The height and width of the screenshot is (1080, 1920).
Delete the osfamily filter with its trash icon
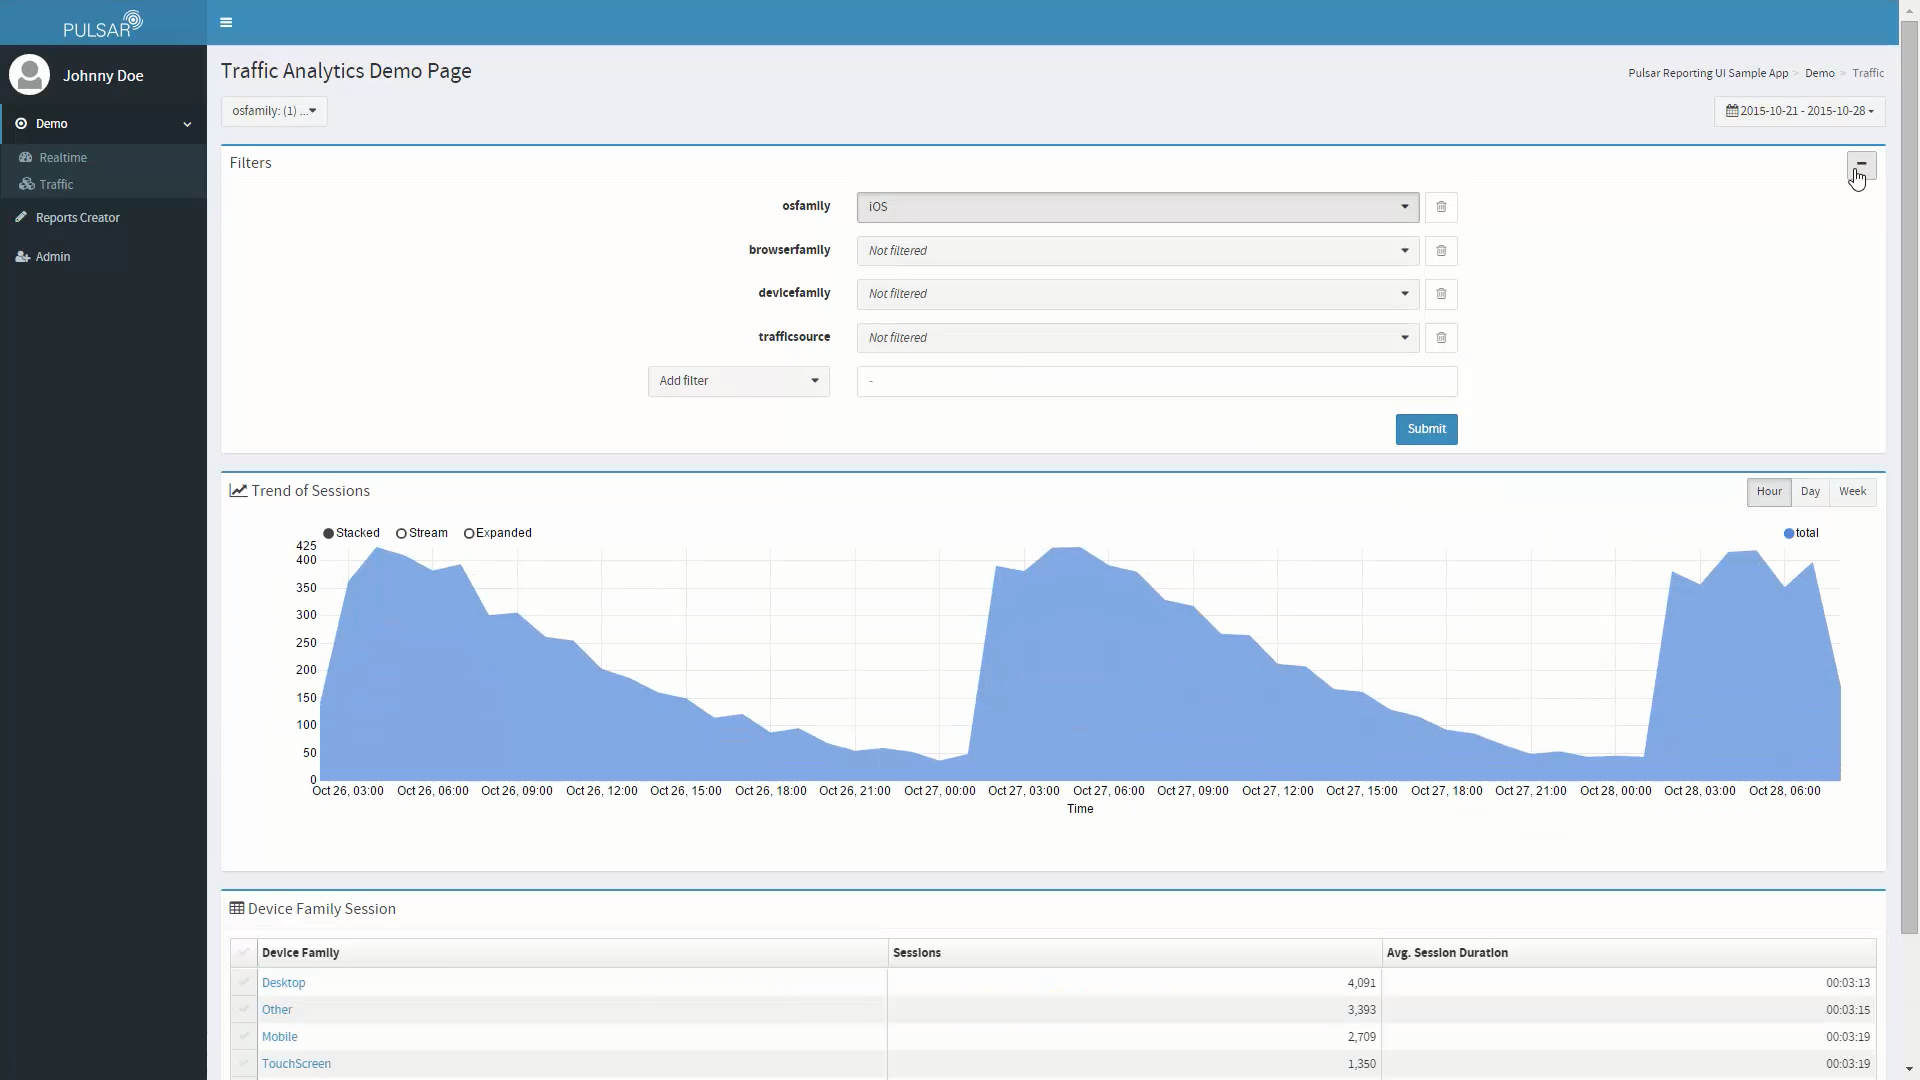tap(1441, 207)
